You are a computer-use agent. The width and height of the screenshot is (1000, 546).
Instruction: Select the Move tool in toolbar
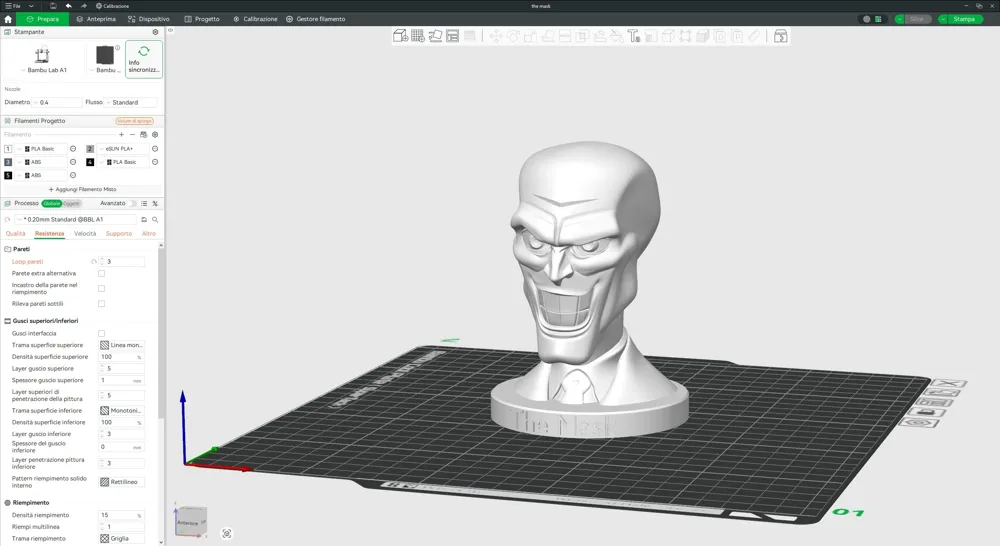(496, 36)
